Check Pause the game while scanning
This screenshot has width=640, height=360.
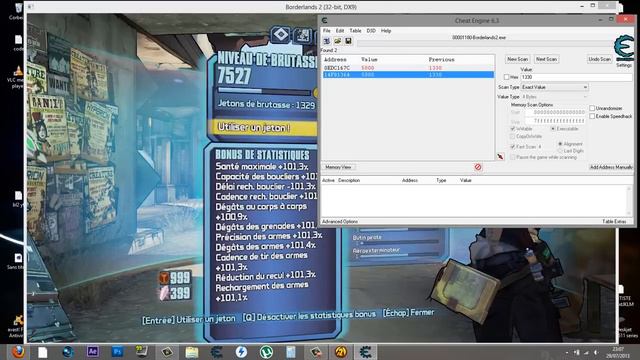(513, 157)
